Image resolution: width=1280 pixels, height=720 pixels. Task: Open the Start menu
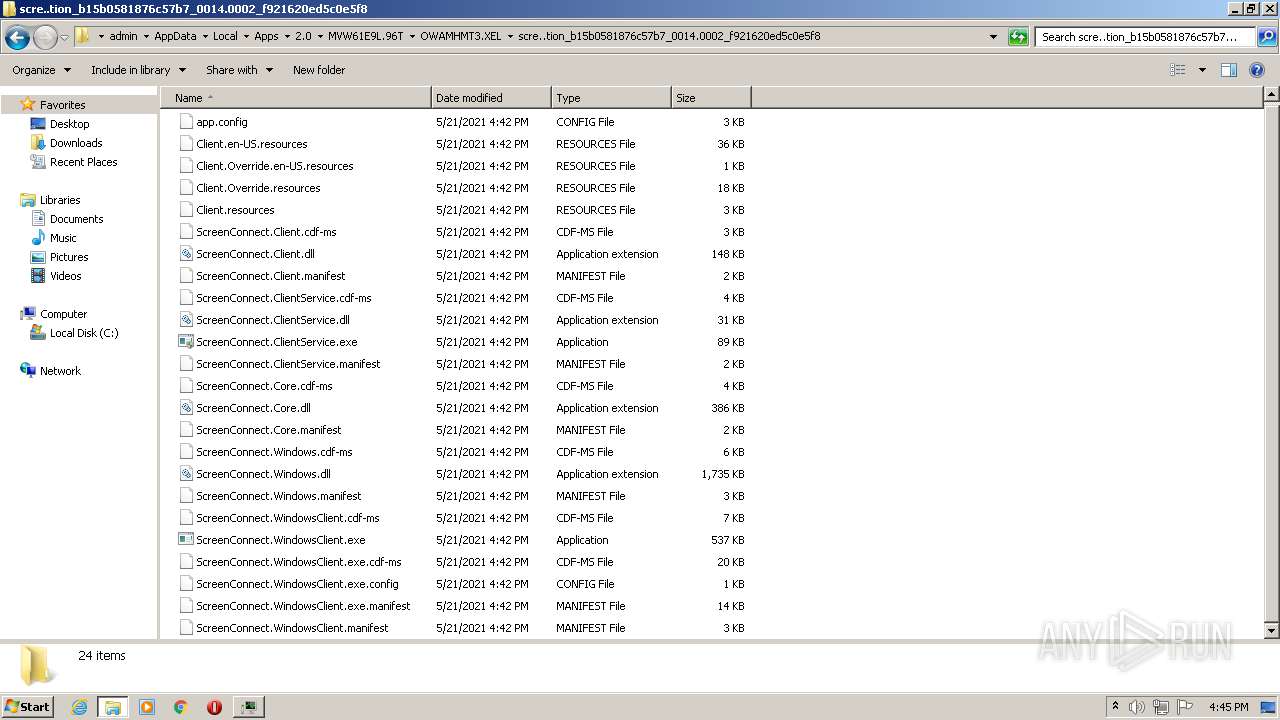[x=28, y=706]
